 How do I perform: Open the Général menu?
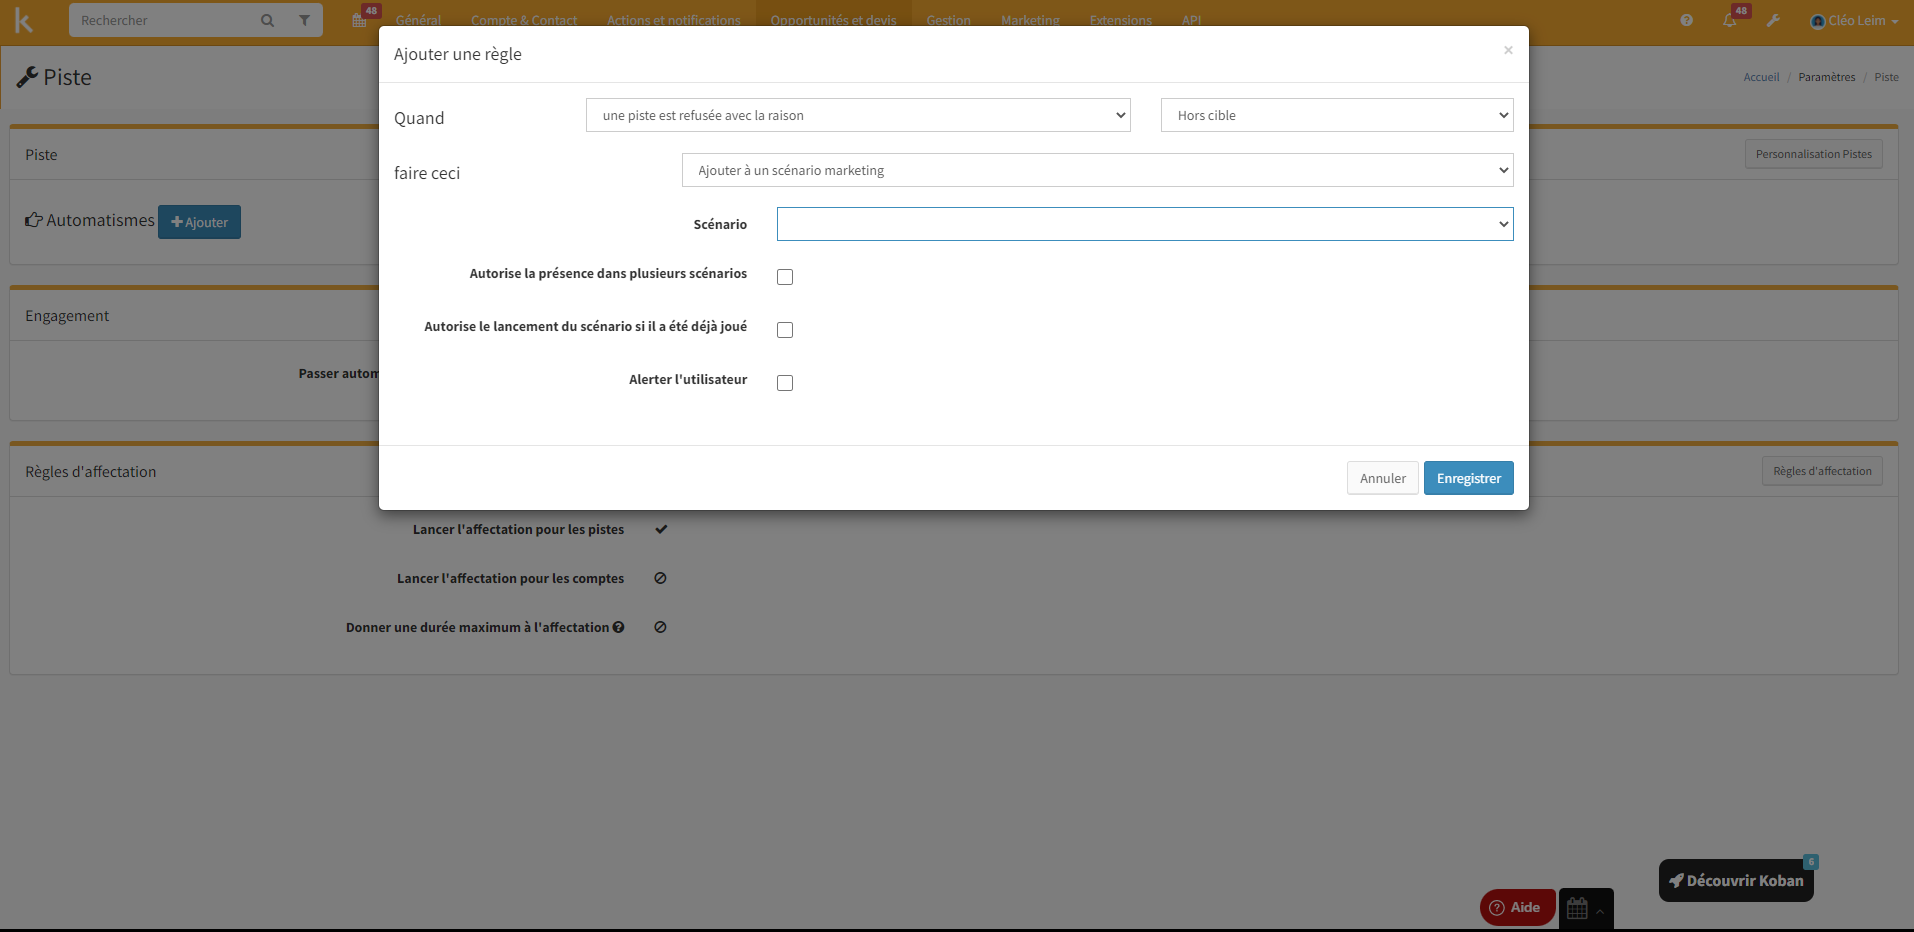[418, 20]
